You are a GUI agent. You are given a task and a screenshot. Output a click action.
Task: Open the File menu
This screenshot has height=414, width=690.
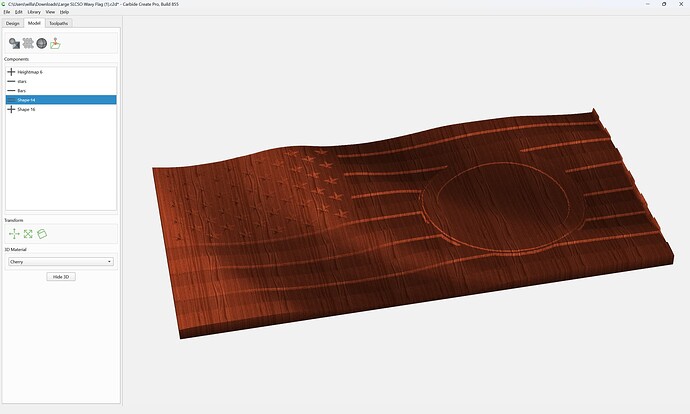pyautogui.click(x=7, y=12)
